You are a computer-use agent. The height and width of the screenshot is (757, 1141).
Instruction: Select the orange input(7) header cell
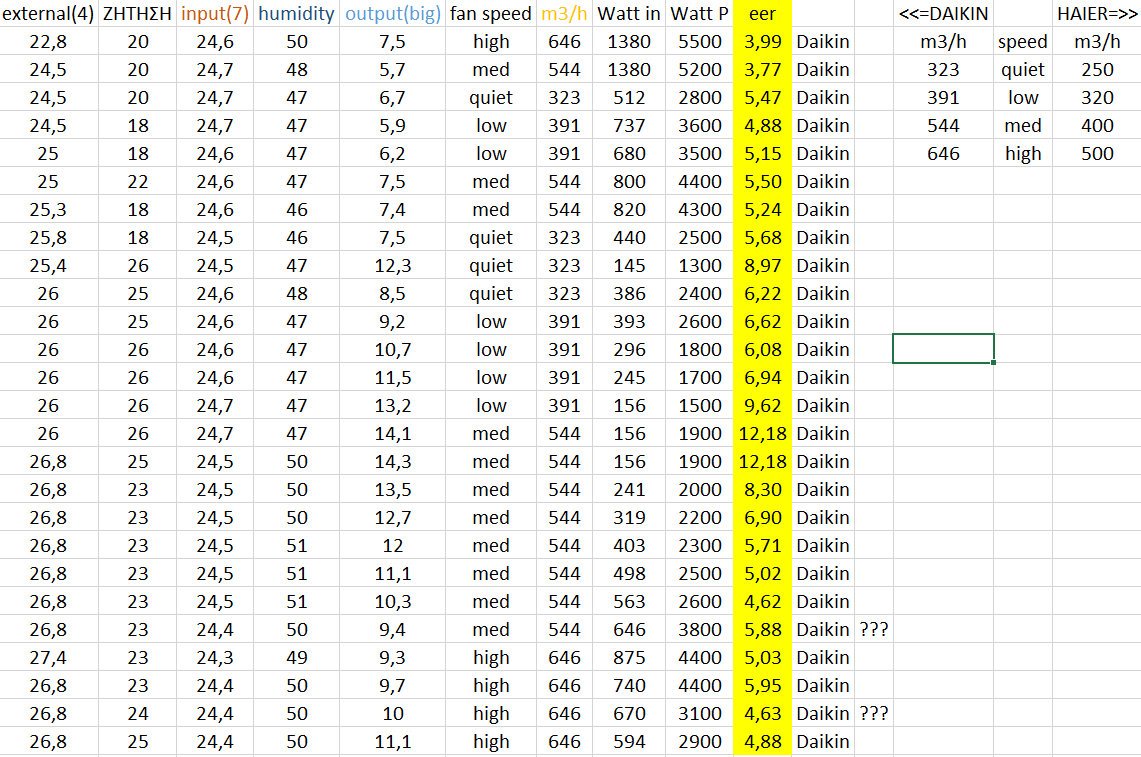215,14
